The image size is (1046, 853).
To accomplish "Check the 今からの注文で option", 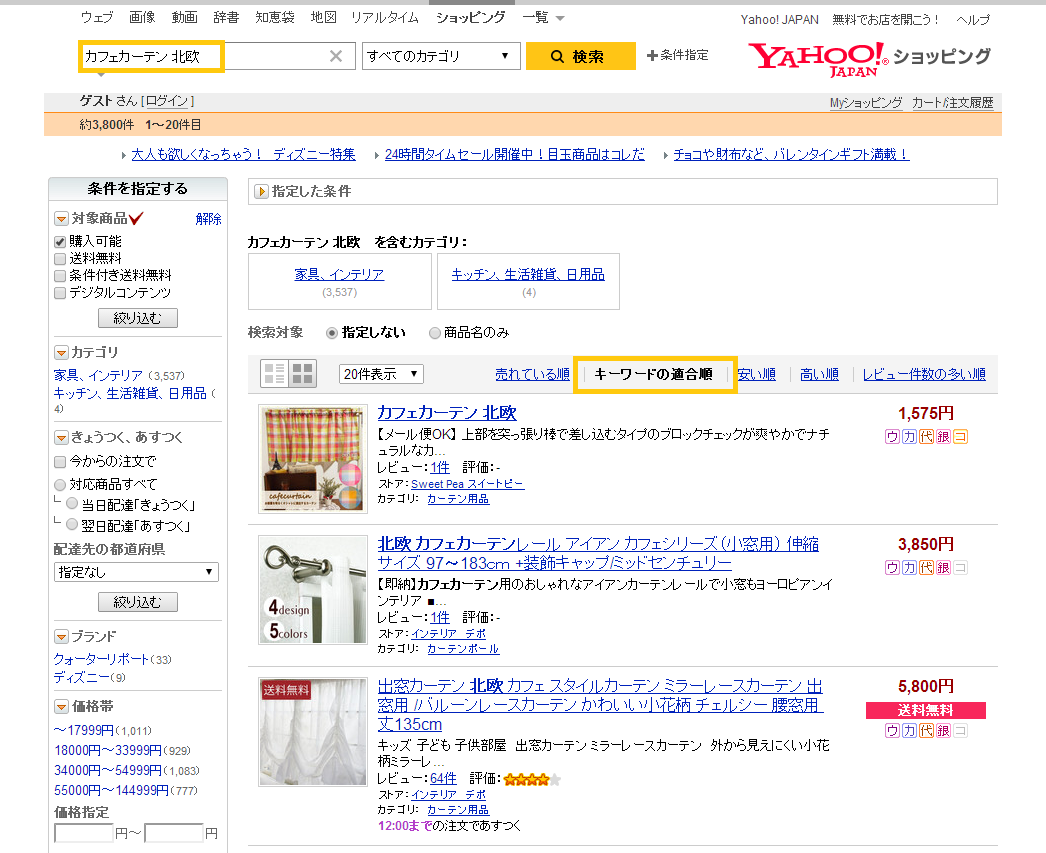I will point(61,461).
